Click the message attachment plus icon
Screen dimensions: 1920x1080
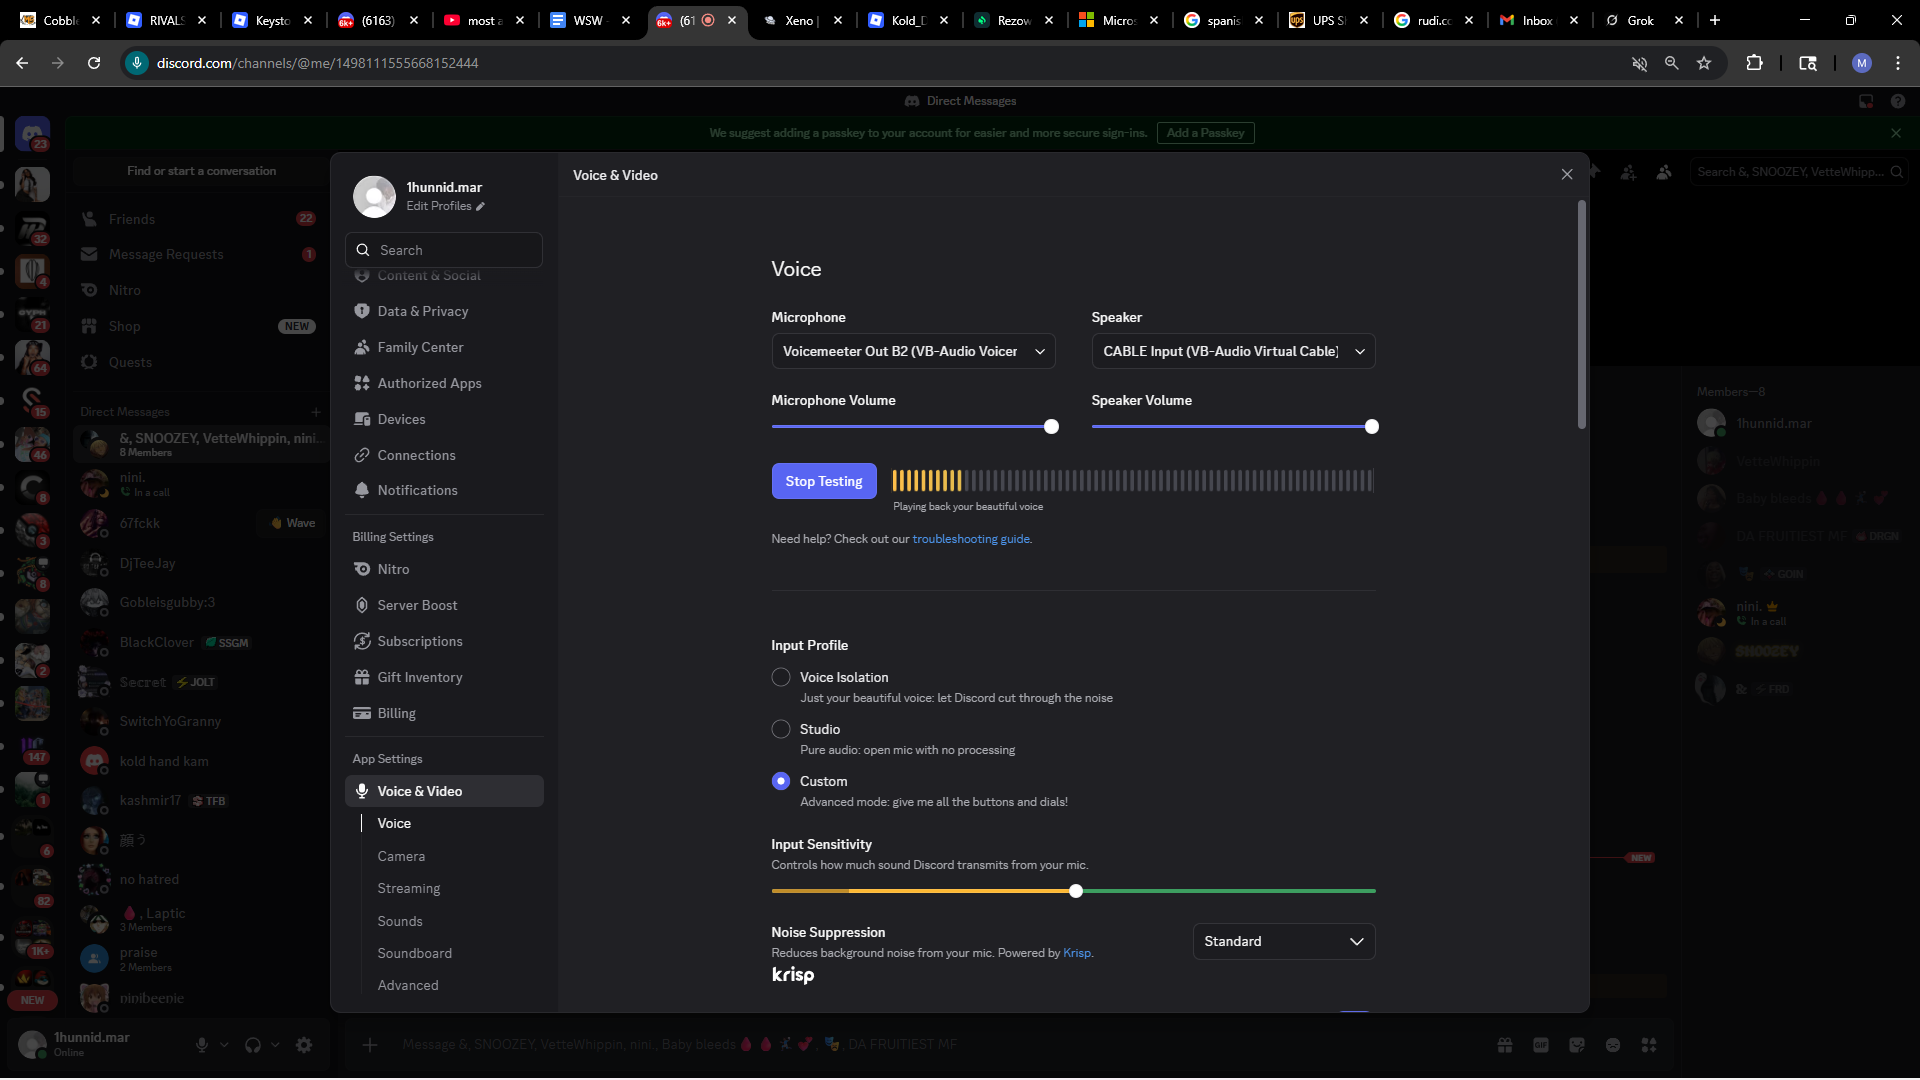pos(370,1045)
